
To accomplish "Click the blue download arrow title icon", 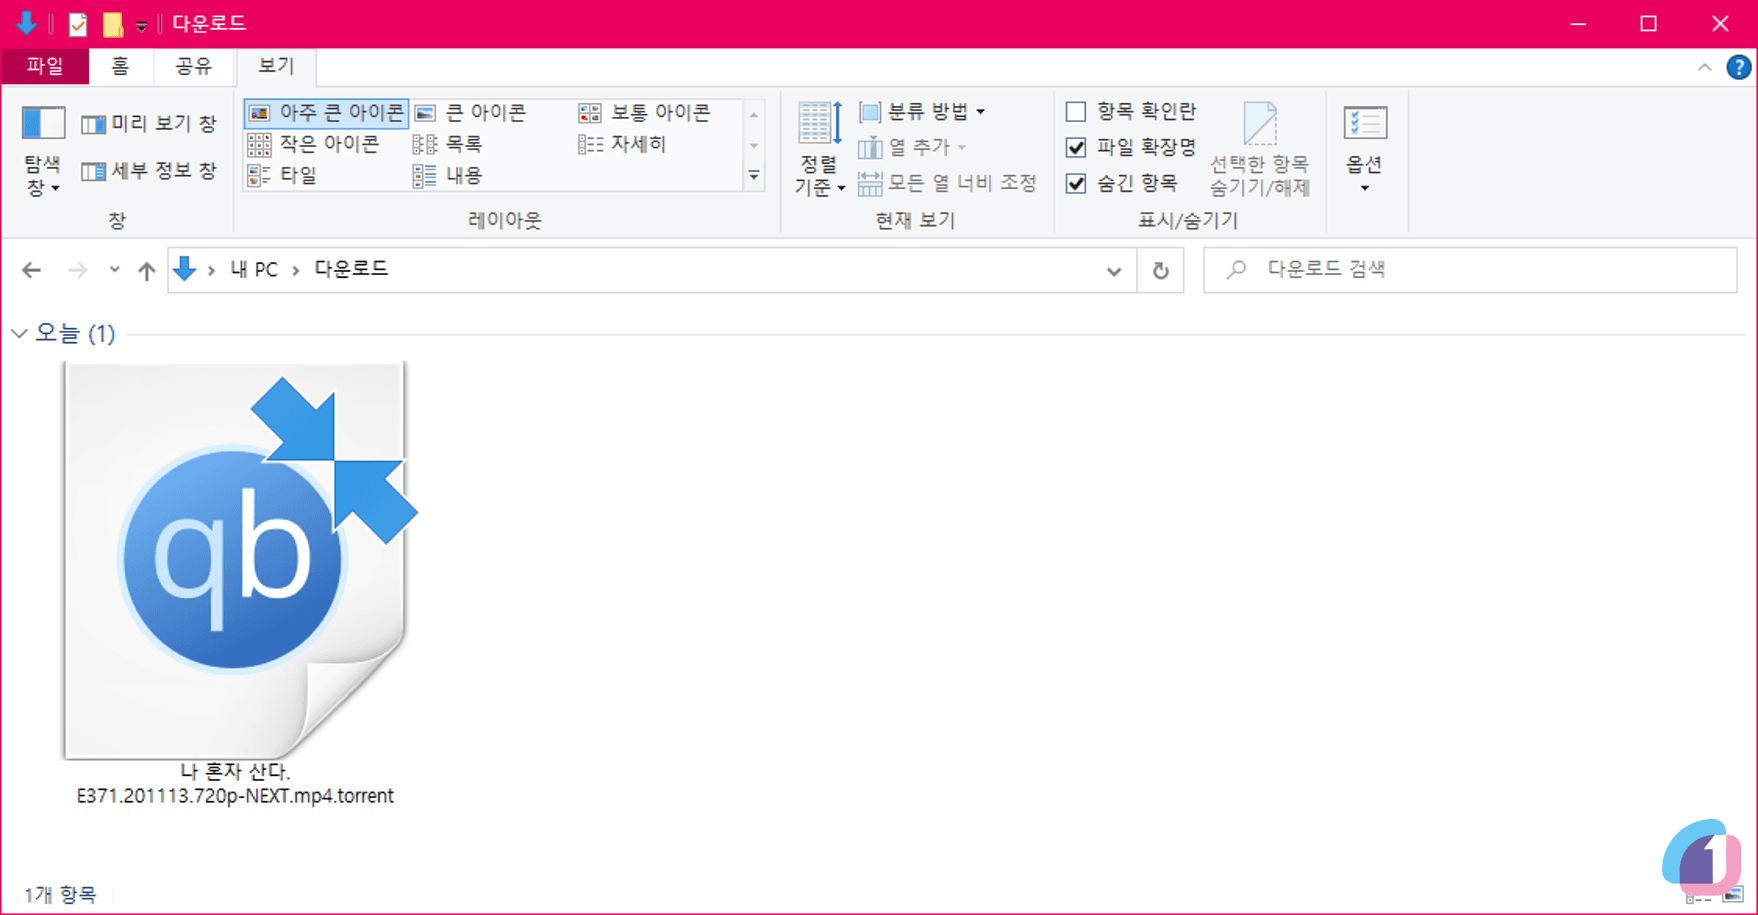I will click(x=27, y=23).
